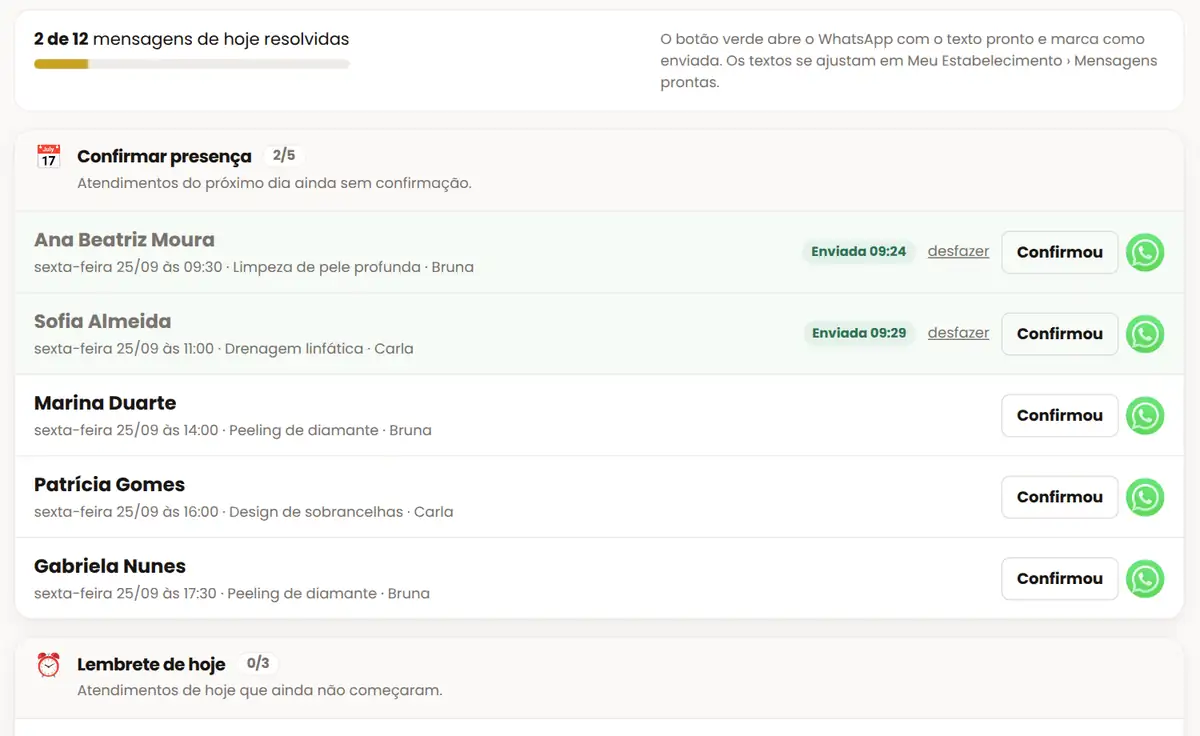The image size is (1200, 736).
Task: Undo sent message for Sofia Almeida
Action: click(x=958, y=333)
